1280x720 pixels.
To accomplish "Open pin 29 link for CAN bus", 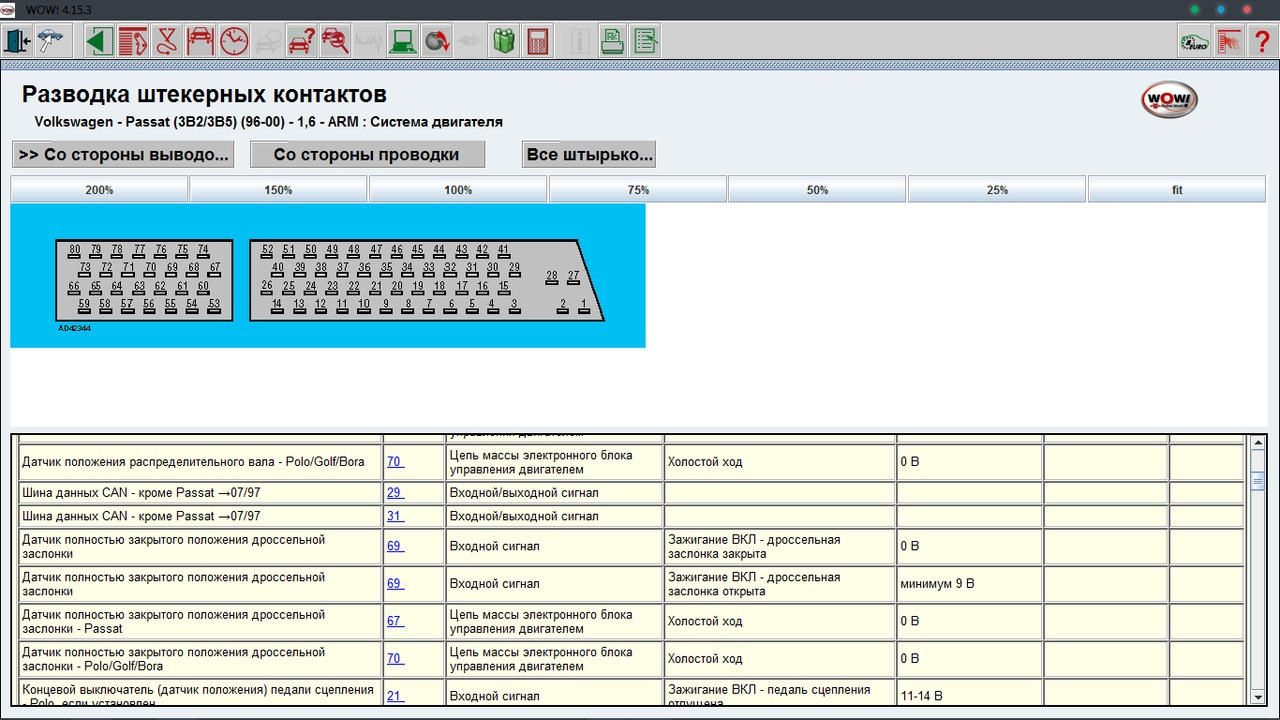I will click(395, 493).
